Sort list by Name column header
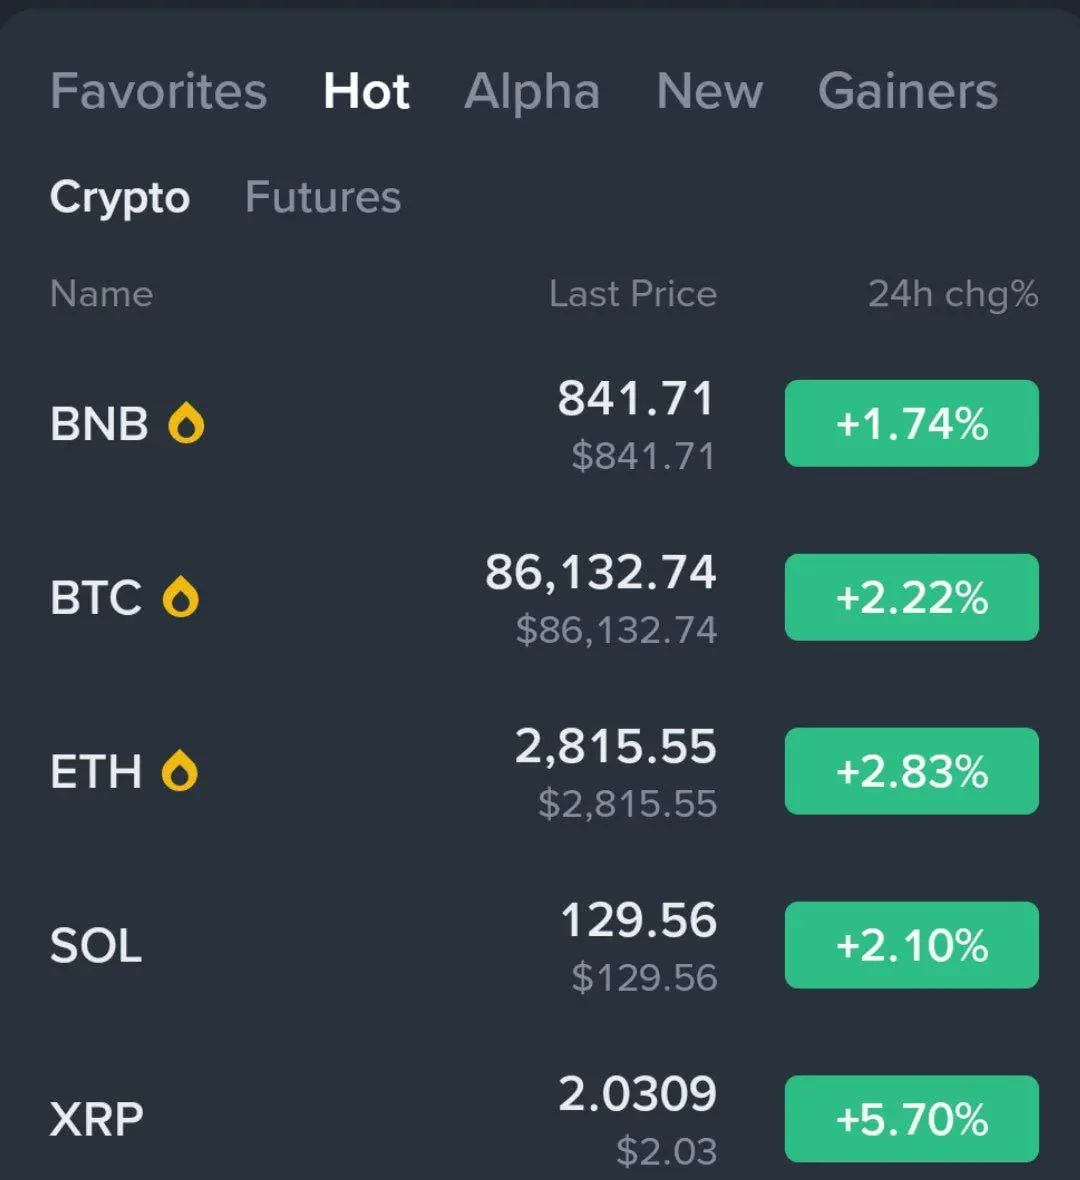This screenshot has height=1180, width=1080. coord(102,293)
